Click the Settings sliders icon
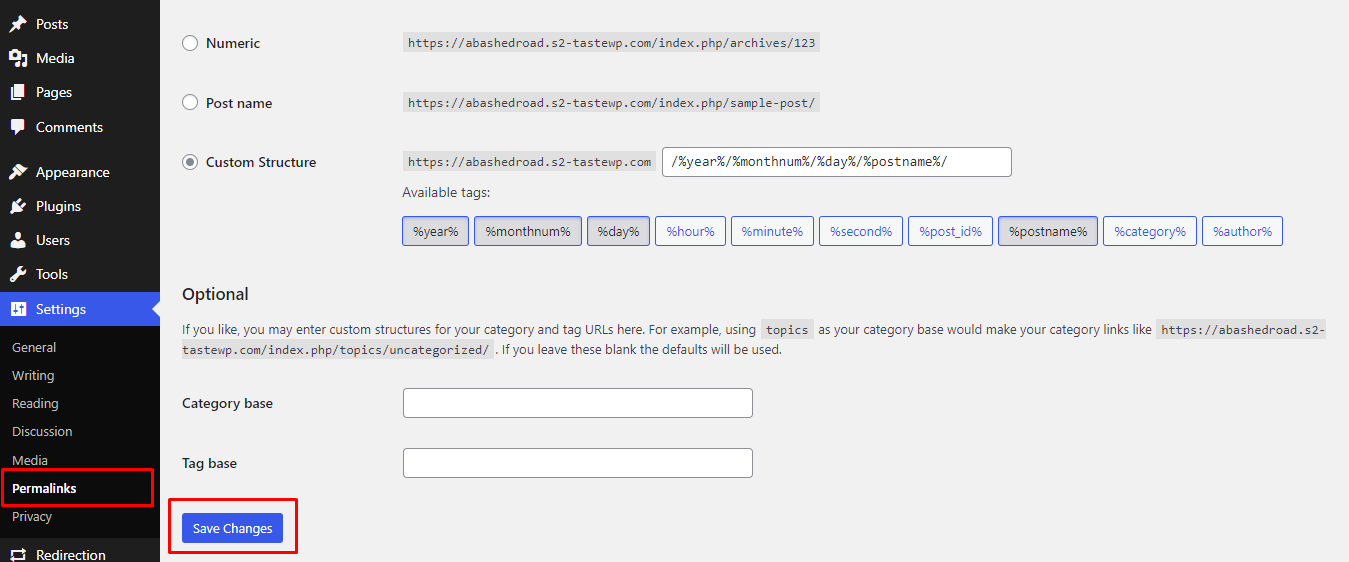The width and height of the screenshot is (1349, 562). coord(18,309)
